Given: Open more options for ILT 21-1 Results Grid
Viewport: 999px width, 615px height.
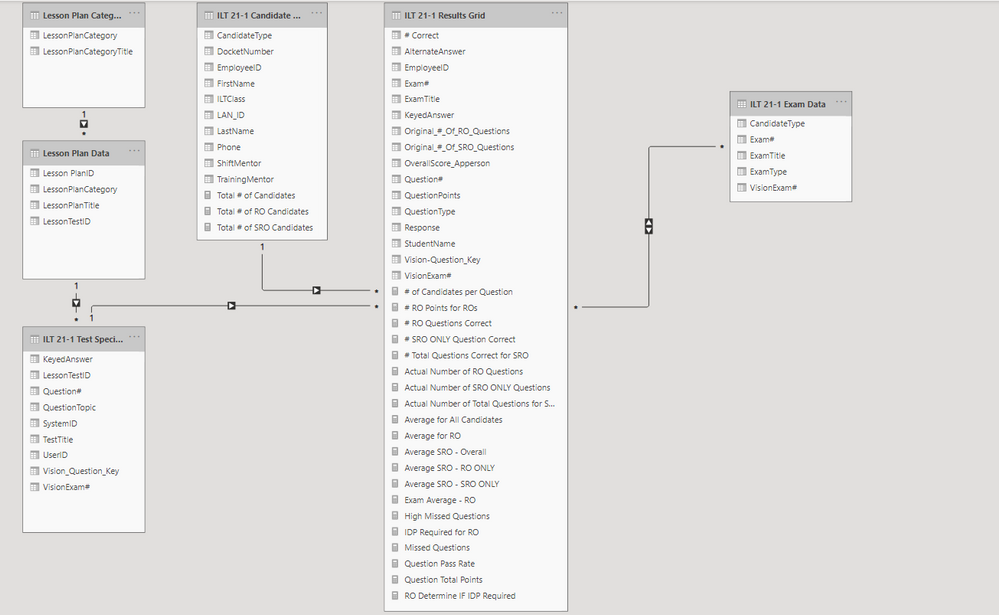Looking at the screenshot, I should [x=557, y=13].
